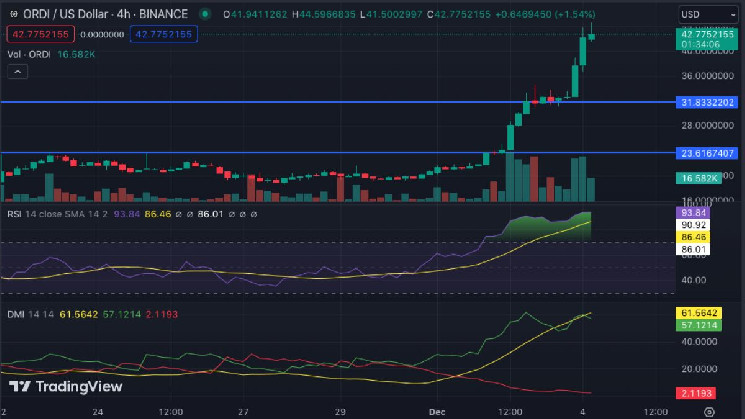The height and width of the screenshot is (419, 745).
Task: Click the green DMI label 57.1214 on axis
Action: 699,325
